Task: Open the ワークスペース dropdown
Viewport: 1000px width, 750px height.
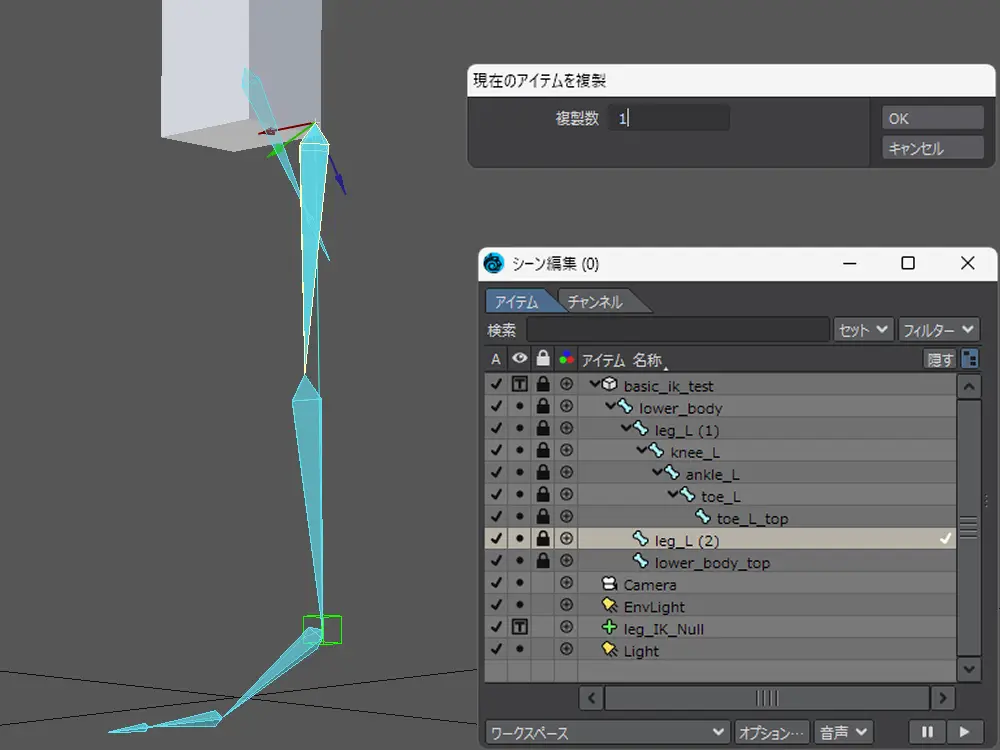Action: (x=607, y=733)
